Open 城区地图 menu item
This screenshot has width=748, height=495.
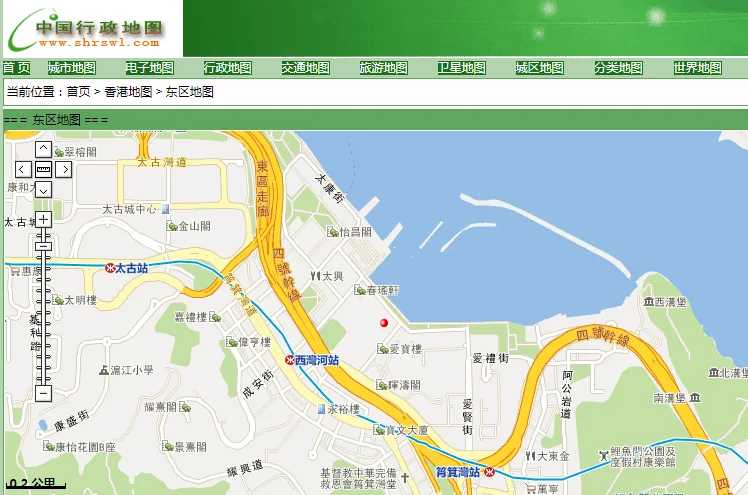(x=540, y=68)
